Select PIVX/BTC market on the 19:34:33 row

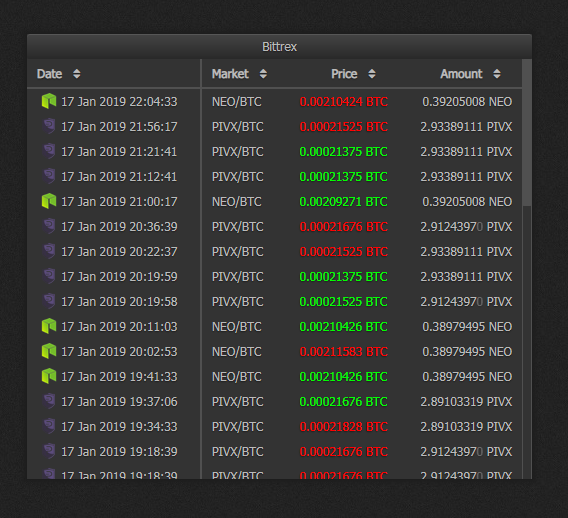pos(238,427)
